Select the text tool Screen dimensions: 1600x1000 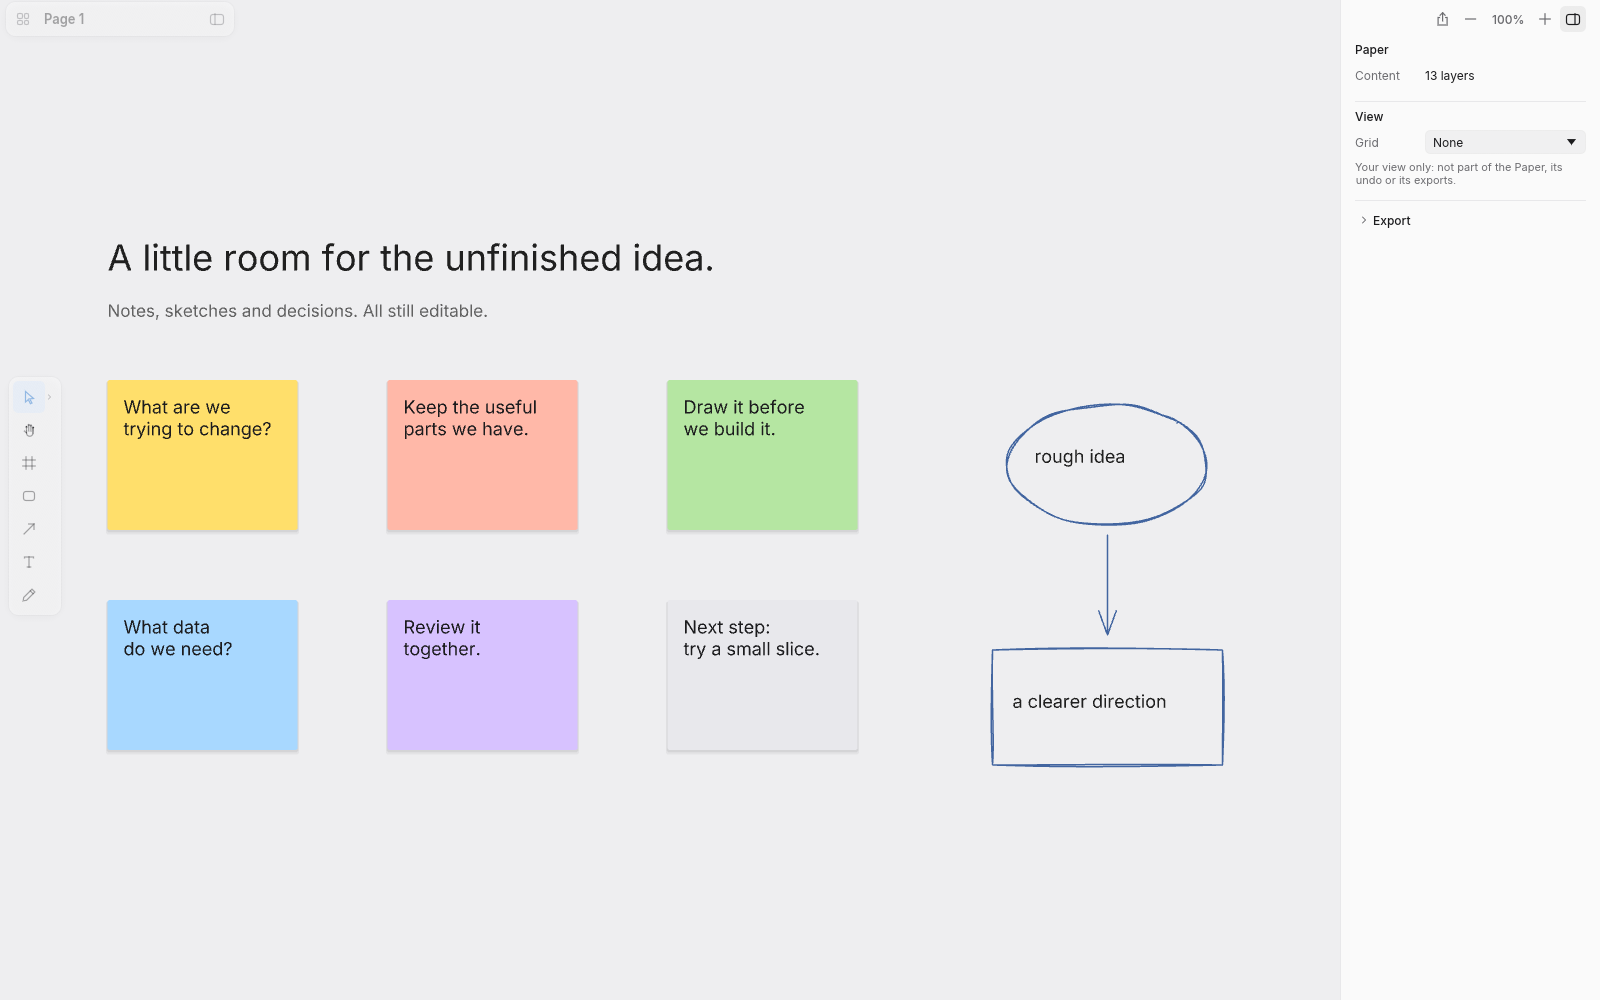[29, 563]
